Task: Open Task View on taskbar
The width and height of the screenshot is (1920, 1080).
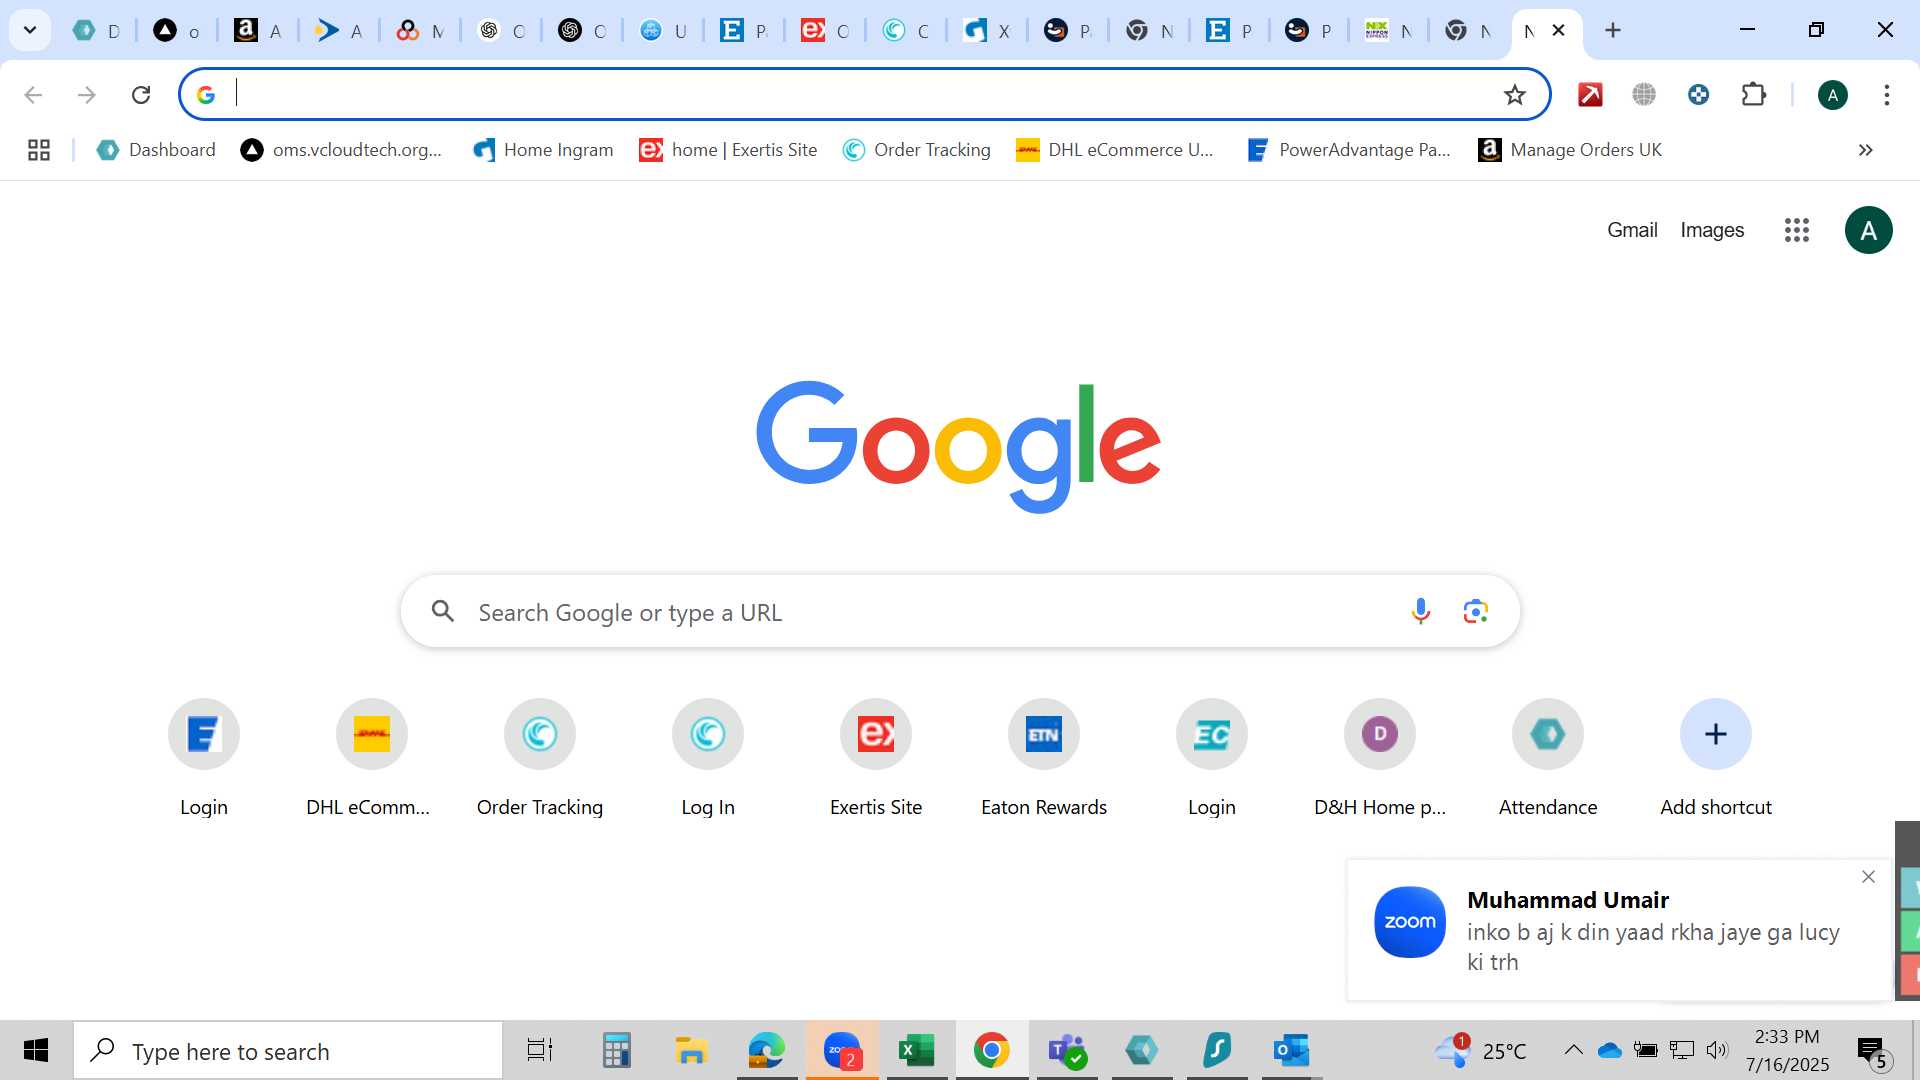Action: (x=540, y=1050)
